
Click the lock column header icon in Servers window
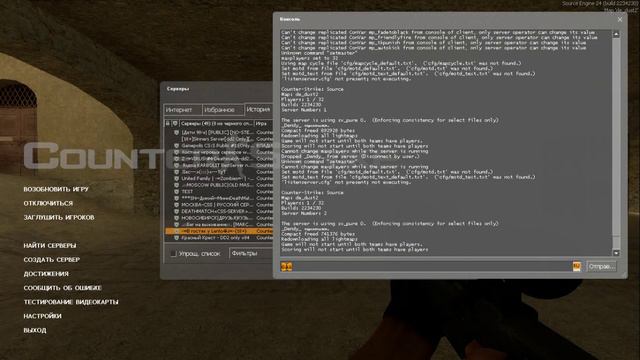pyautogui.click(x=168, y=123)
